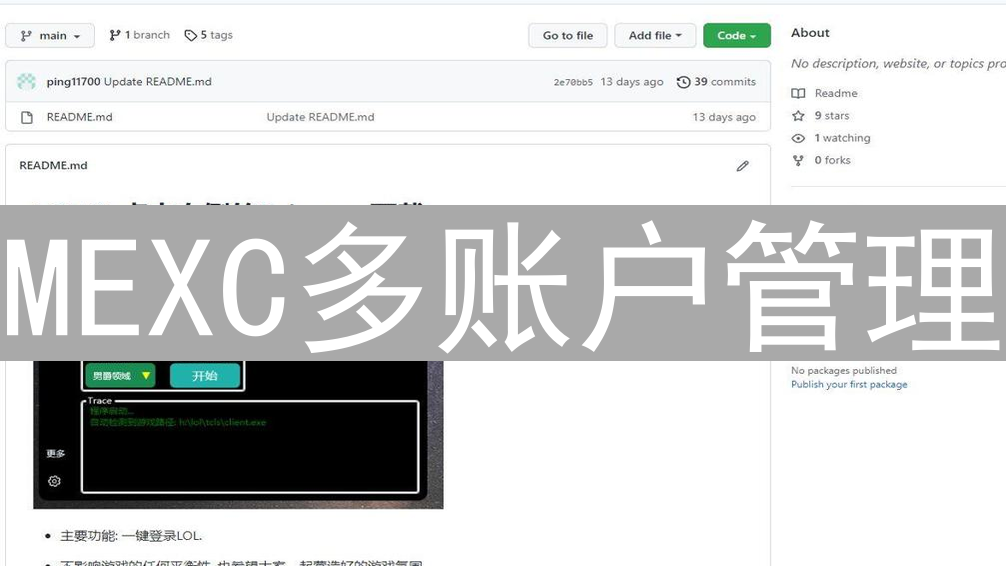Click the README.md panel header title
Viewport: 1006px width, 566px height.
(x=53, y=165)
